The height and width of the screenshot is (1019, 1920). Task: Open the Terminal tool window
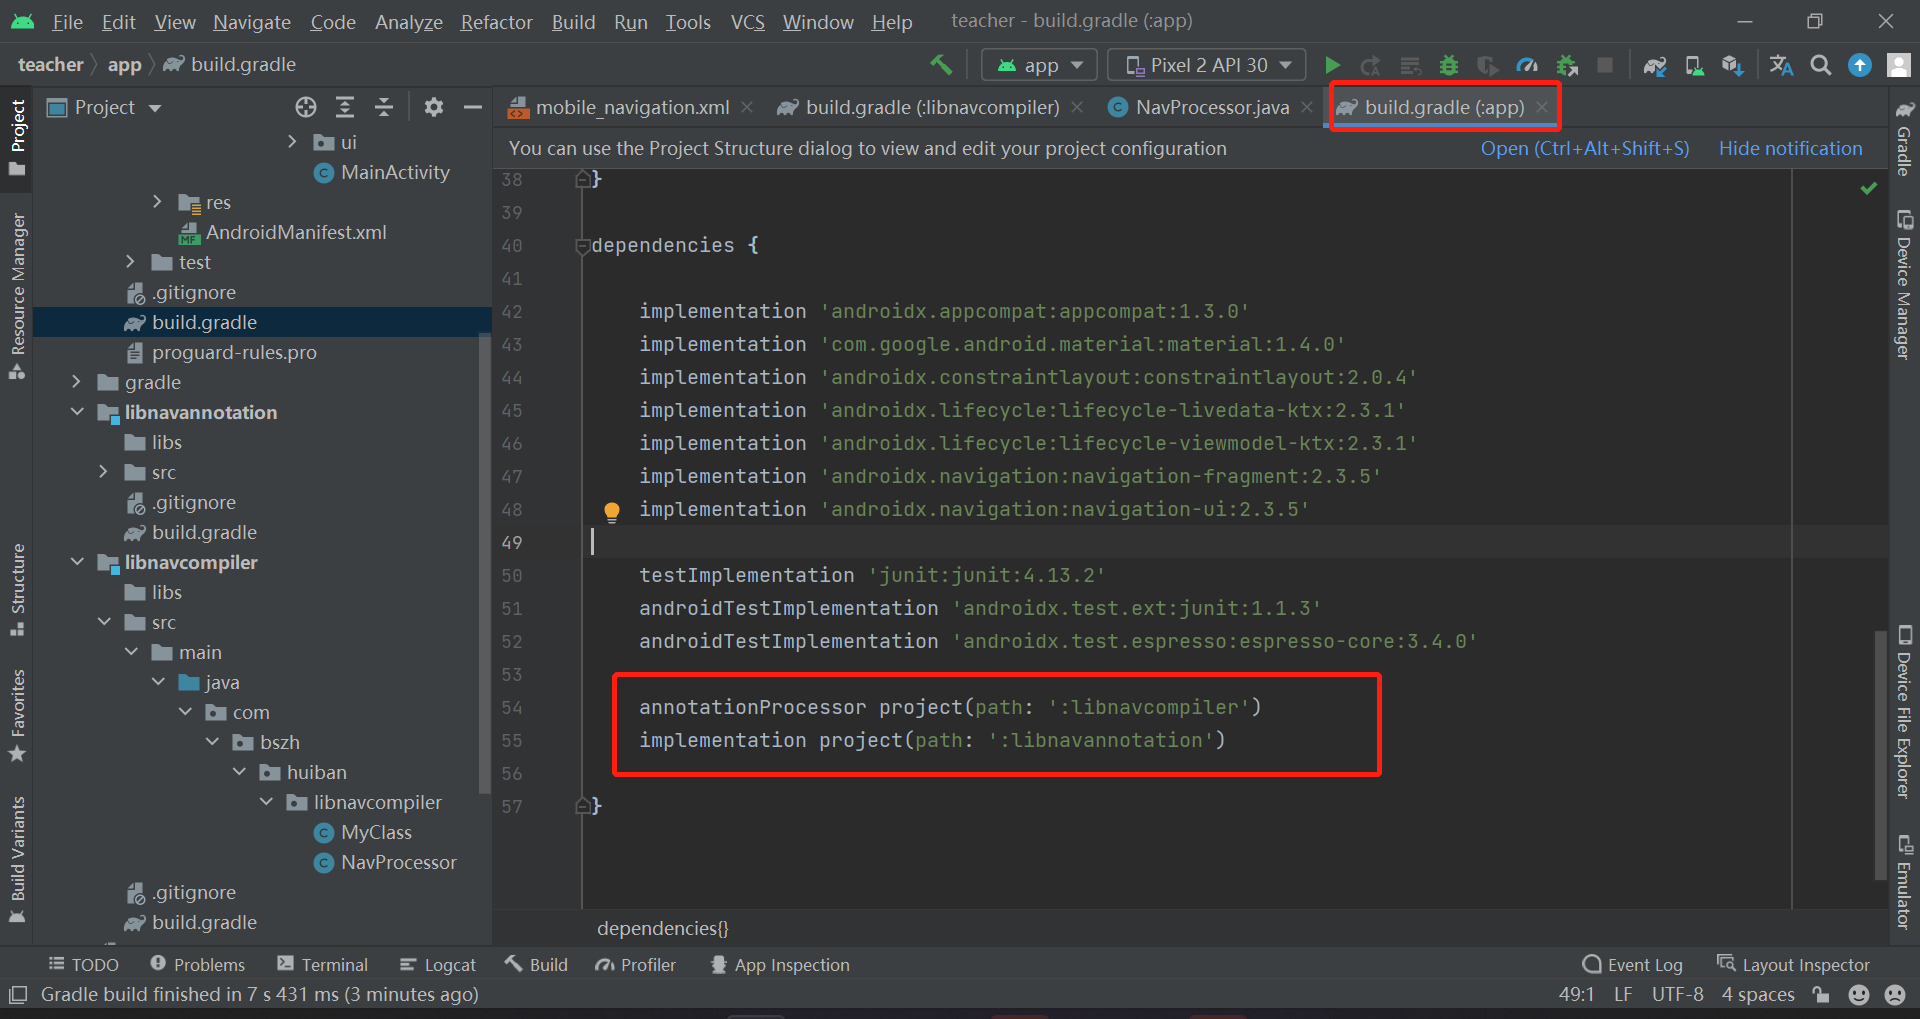pos(322,965)
